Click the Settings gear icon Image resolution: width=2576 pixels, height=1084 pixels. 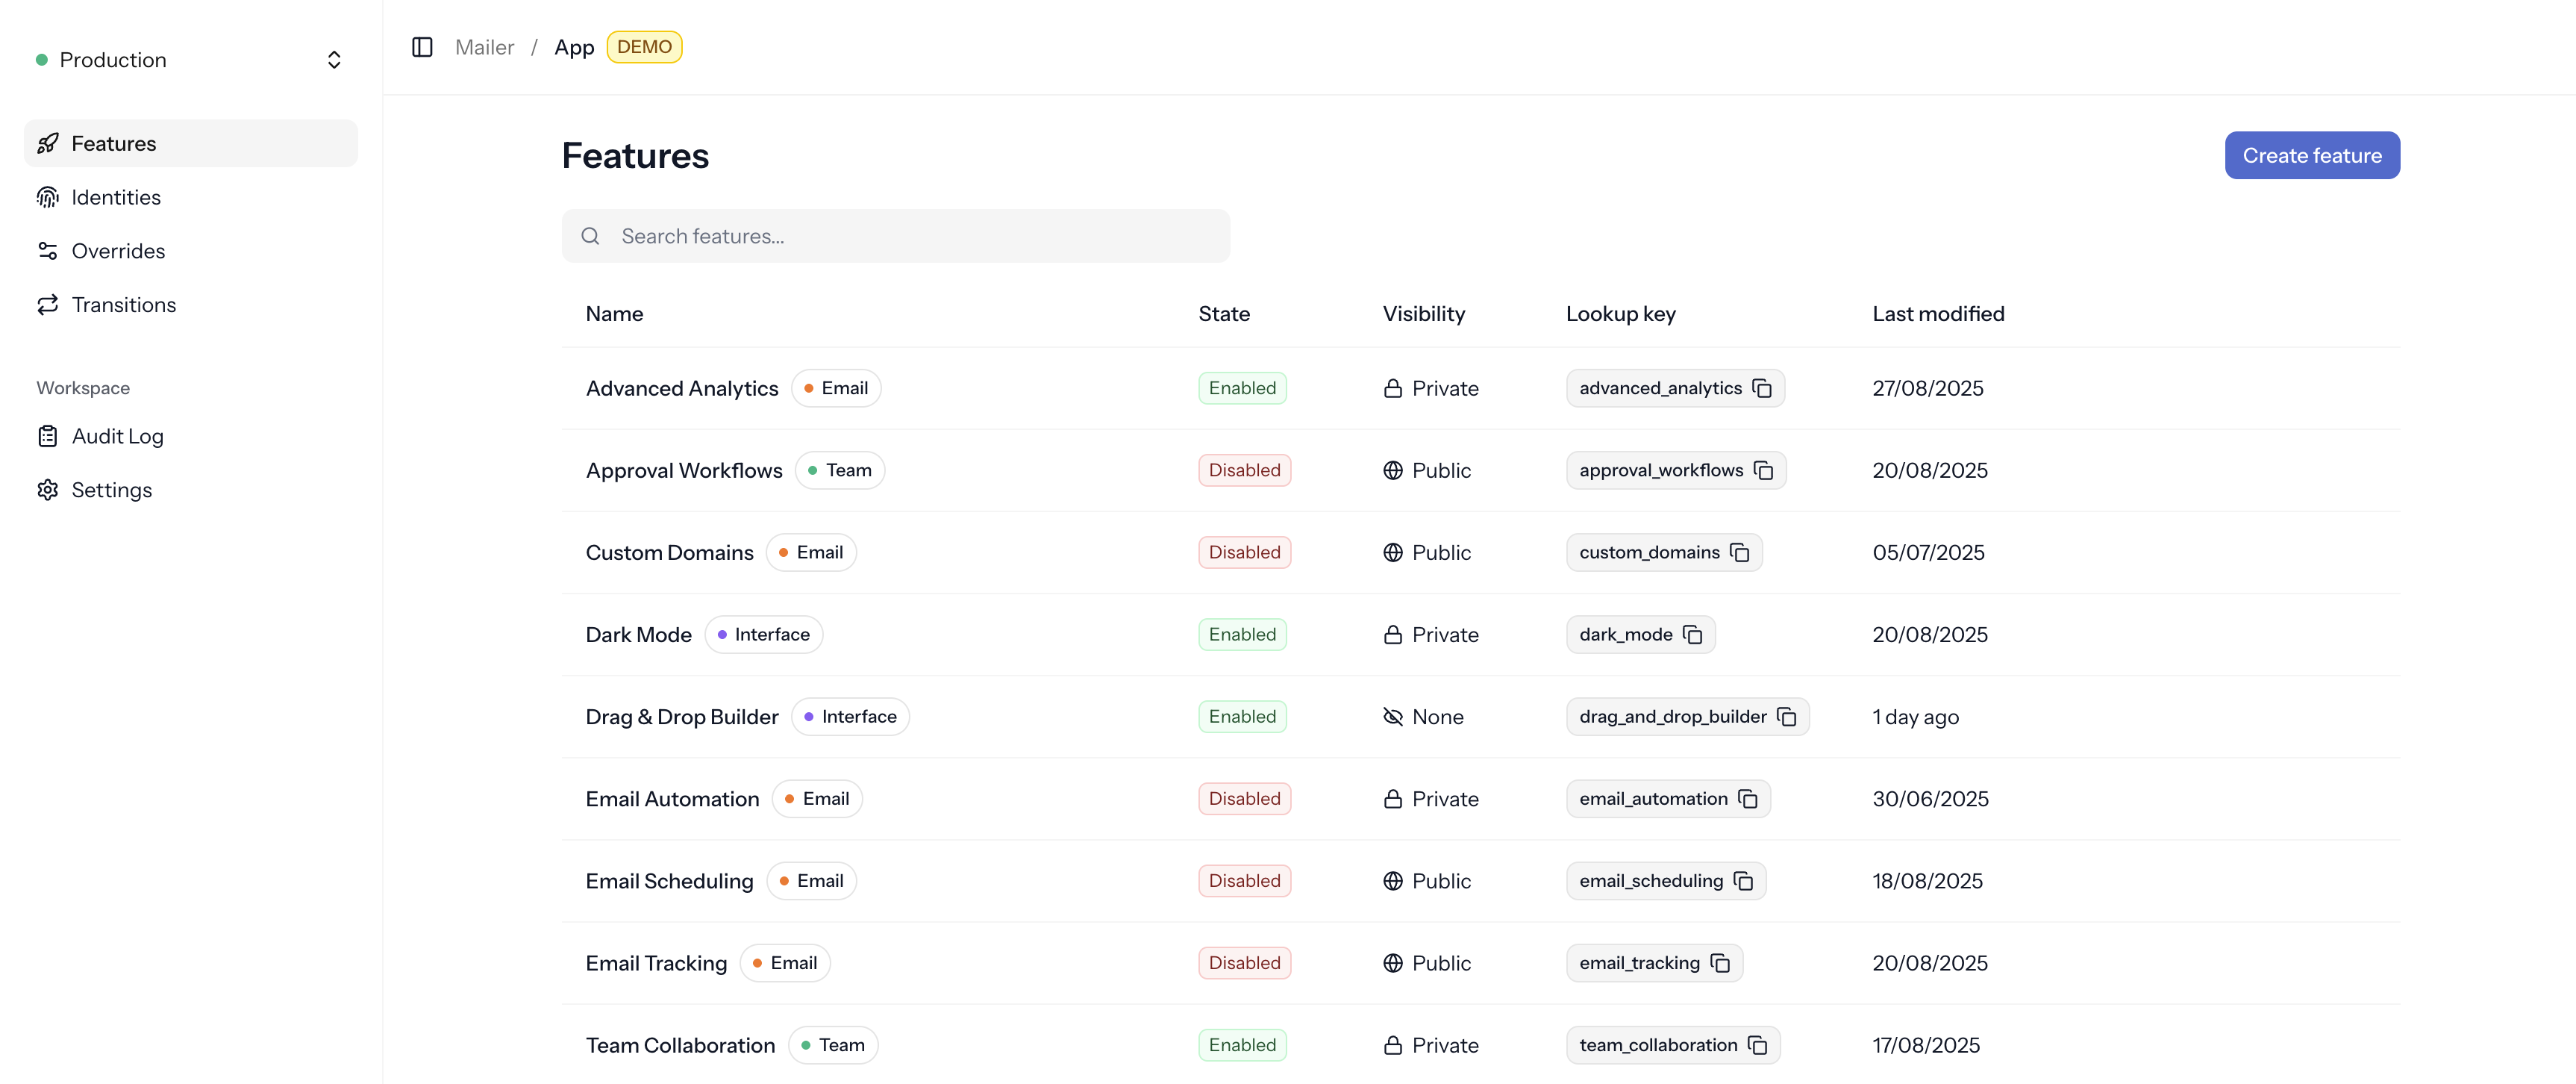[x=47, y=490]
